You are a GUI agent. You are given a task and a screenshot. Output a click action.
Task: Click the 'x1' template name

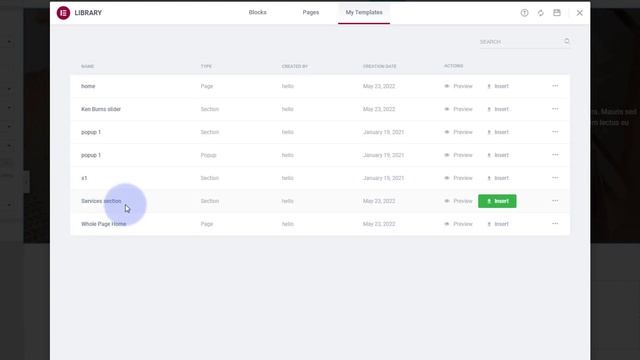[84, 178]
